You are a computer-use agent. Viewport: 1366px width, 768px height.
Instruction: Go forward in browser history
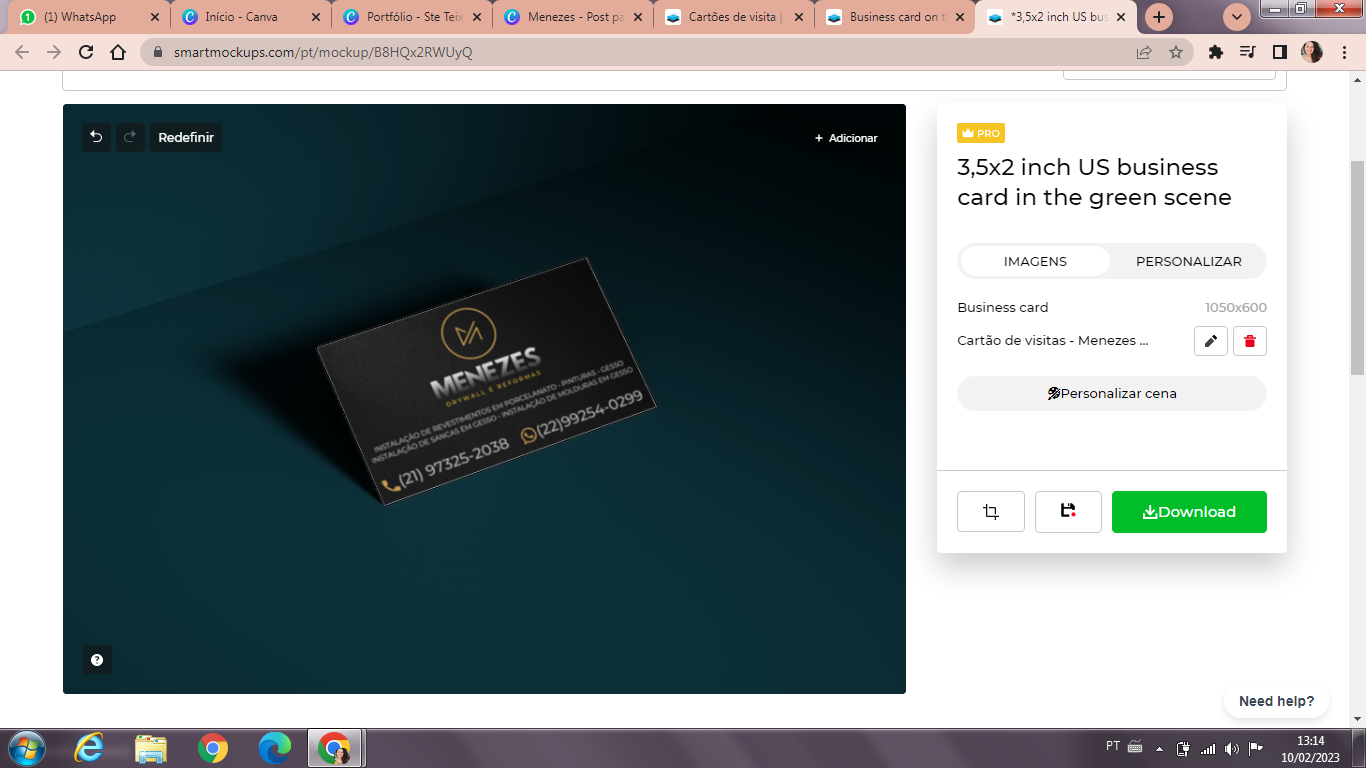tap(54, 52)
